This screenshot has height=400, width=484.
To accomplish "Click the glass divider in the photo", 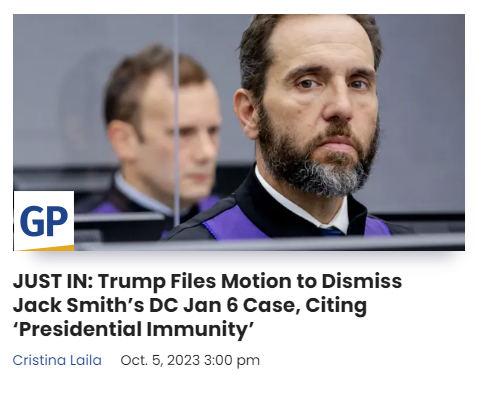I will tap(176, 120).
